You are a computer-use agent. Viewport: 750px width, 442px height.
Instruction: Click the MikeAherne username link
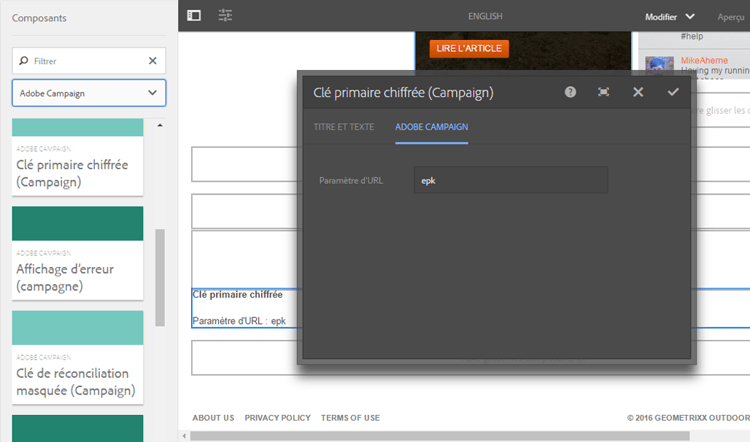704,60
